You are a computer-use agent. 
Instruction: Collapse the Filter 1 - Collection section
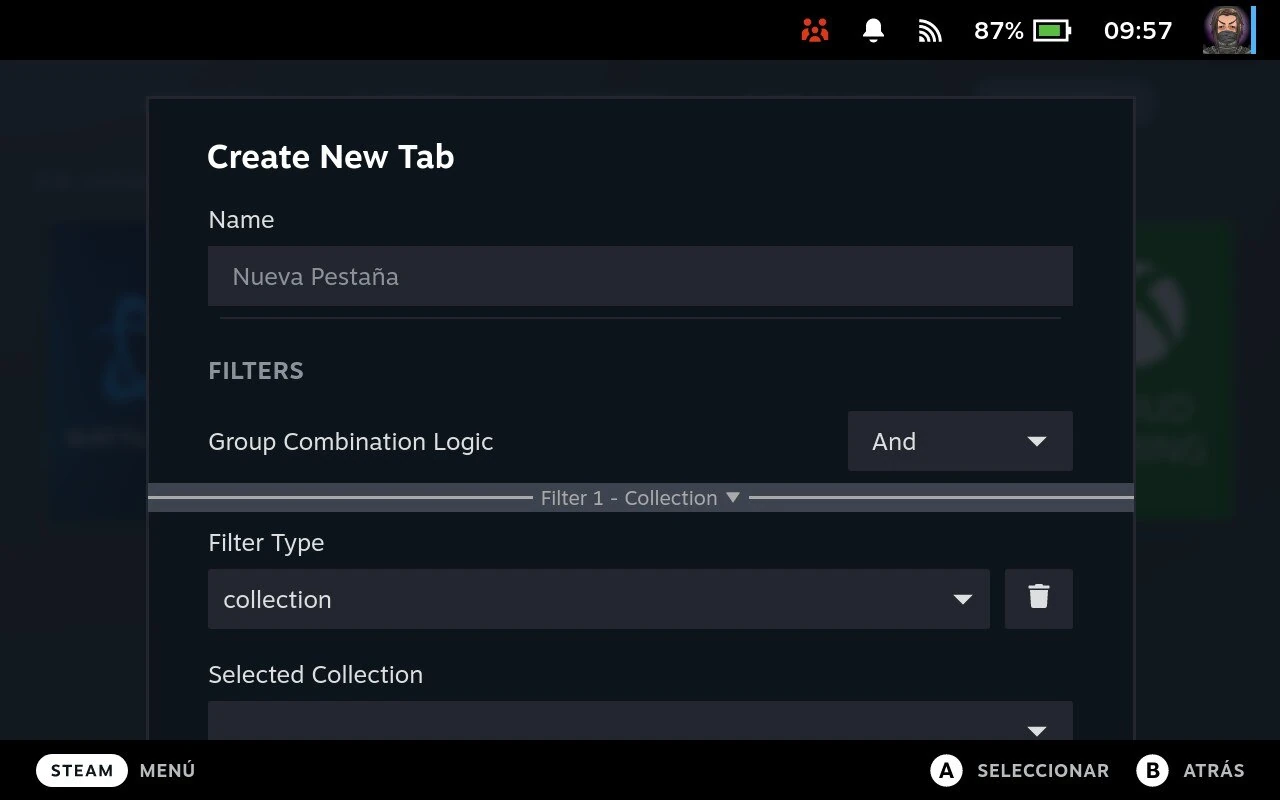click(640, 497)
